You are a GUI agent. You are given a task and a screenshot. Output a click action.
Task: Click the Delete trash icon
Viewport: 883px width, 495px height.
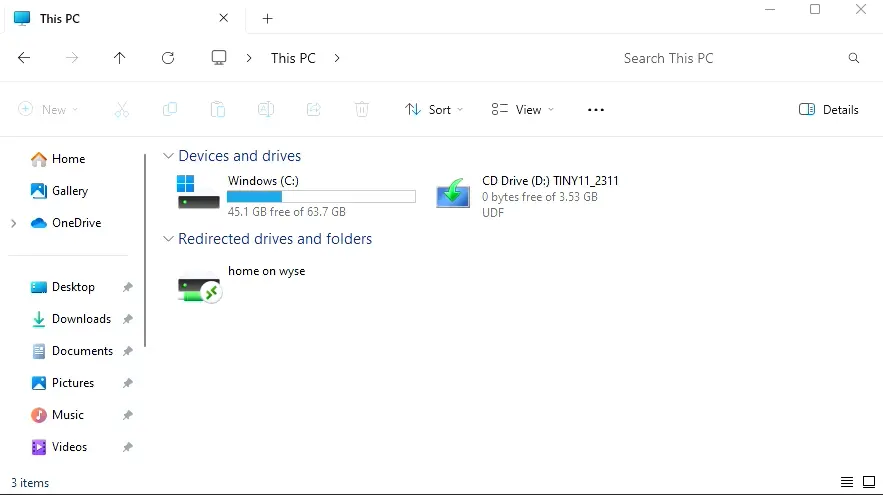point(362,110)
